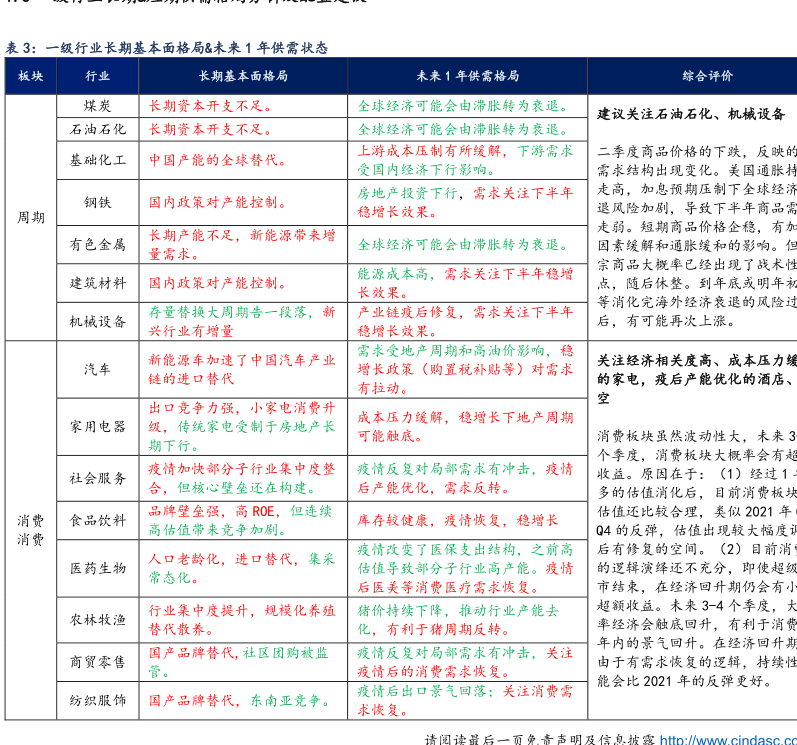Image resolution: width=797 pixels, height=745 pixels.
Task: Select the '石油石化' industry cell
Action: (x=98, y=129)
